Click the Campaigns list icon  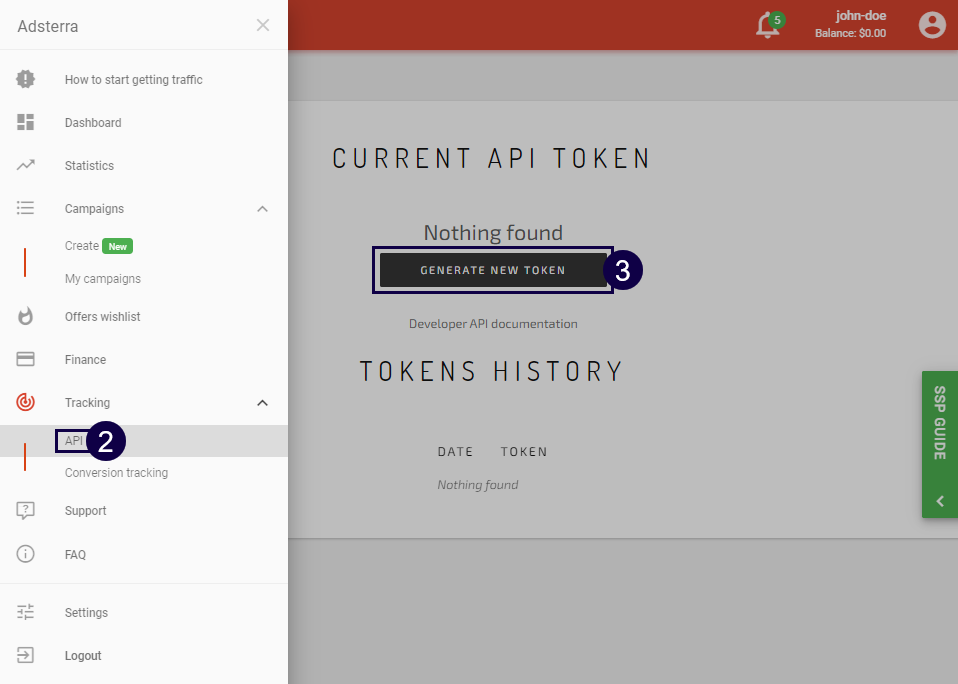[25, 208]
